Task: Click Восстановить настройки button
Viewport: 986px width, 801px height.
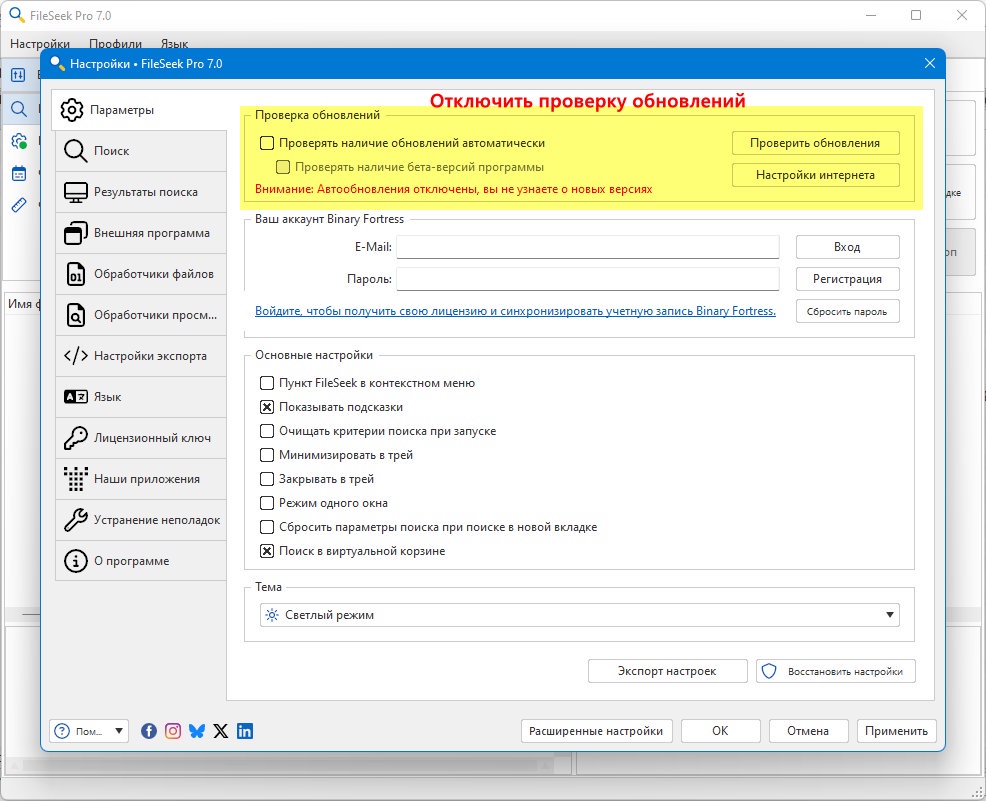Action: coord(836,671)
